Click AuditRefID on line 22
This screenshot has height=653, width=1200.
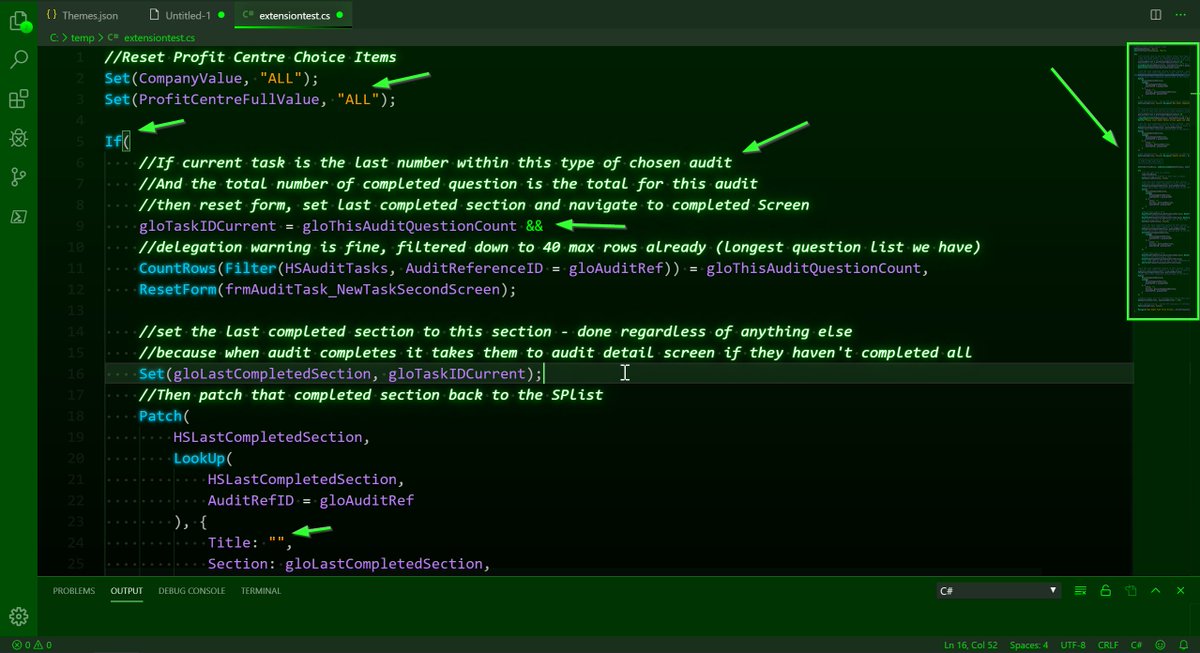(x=249, y=500)
